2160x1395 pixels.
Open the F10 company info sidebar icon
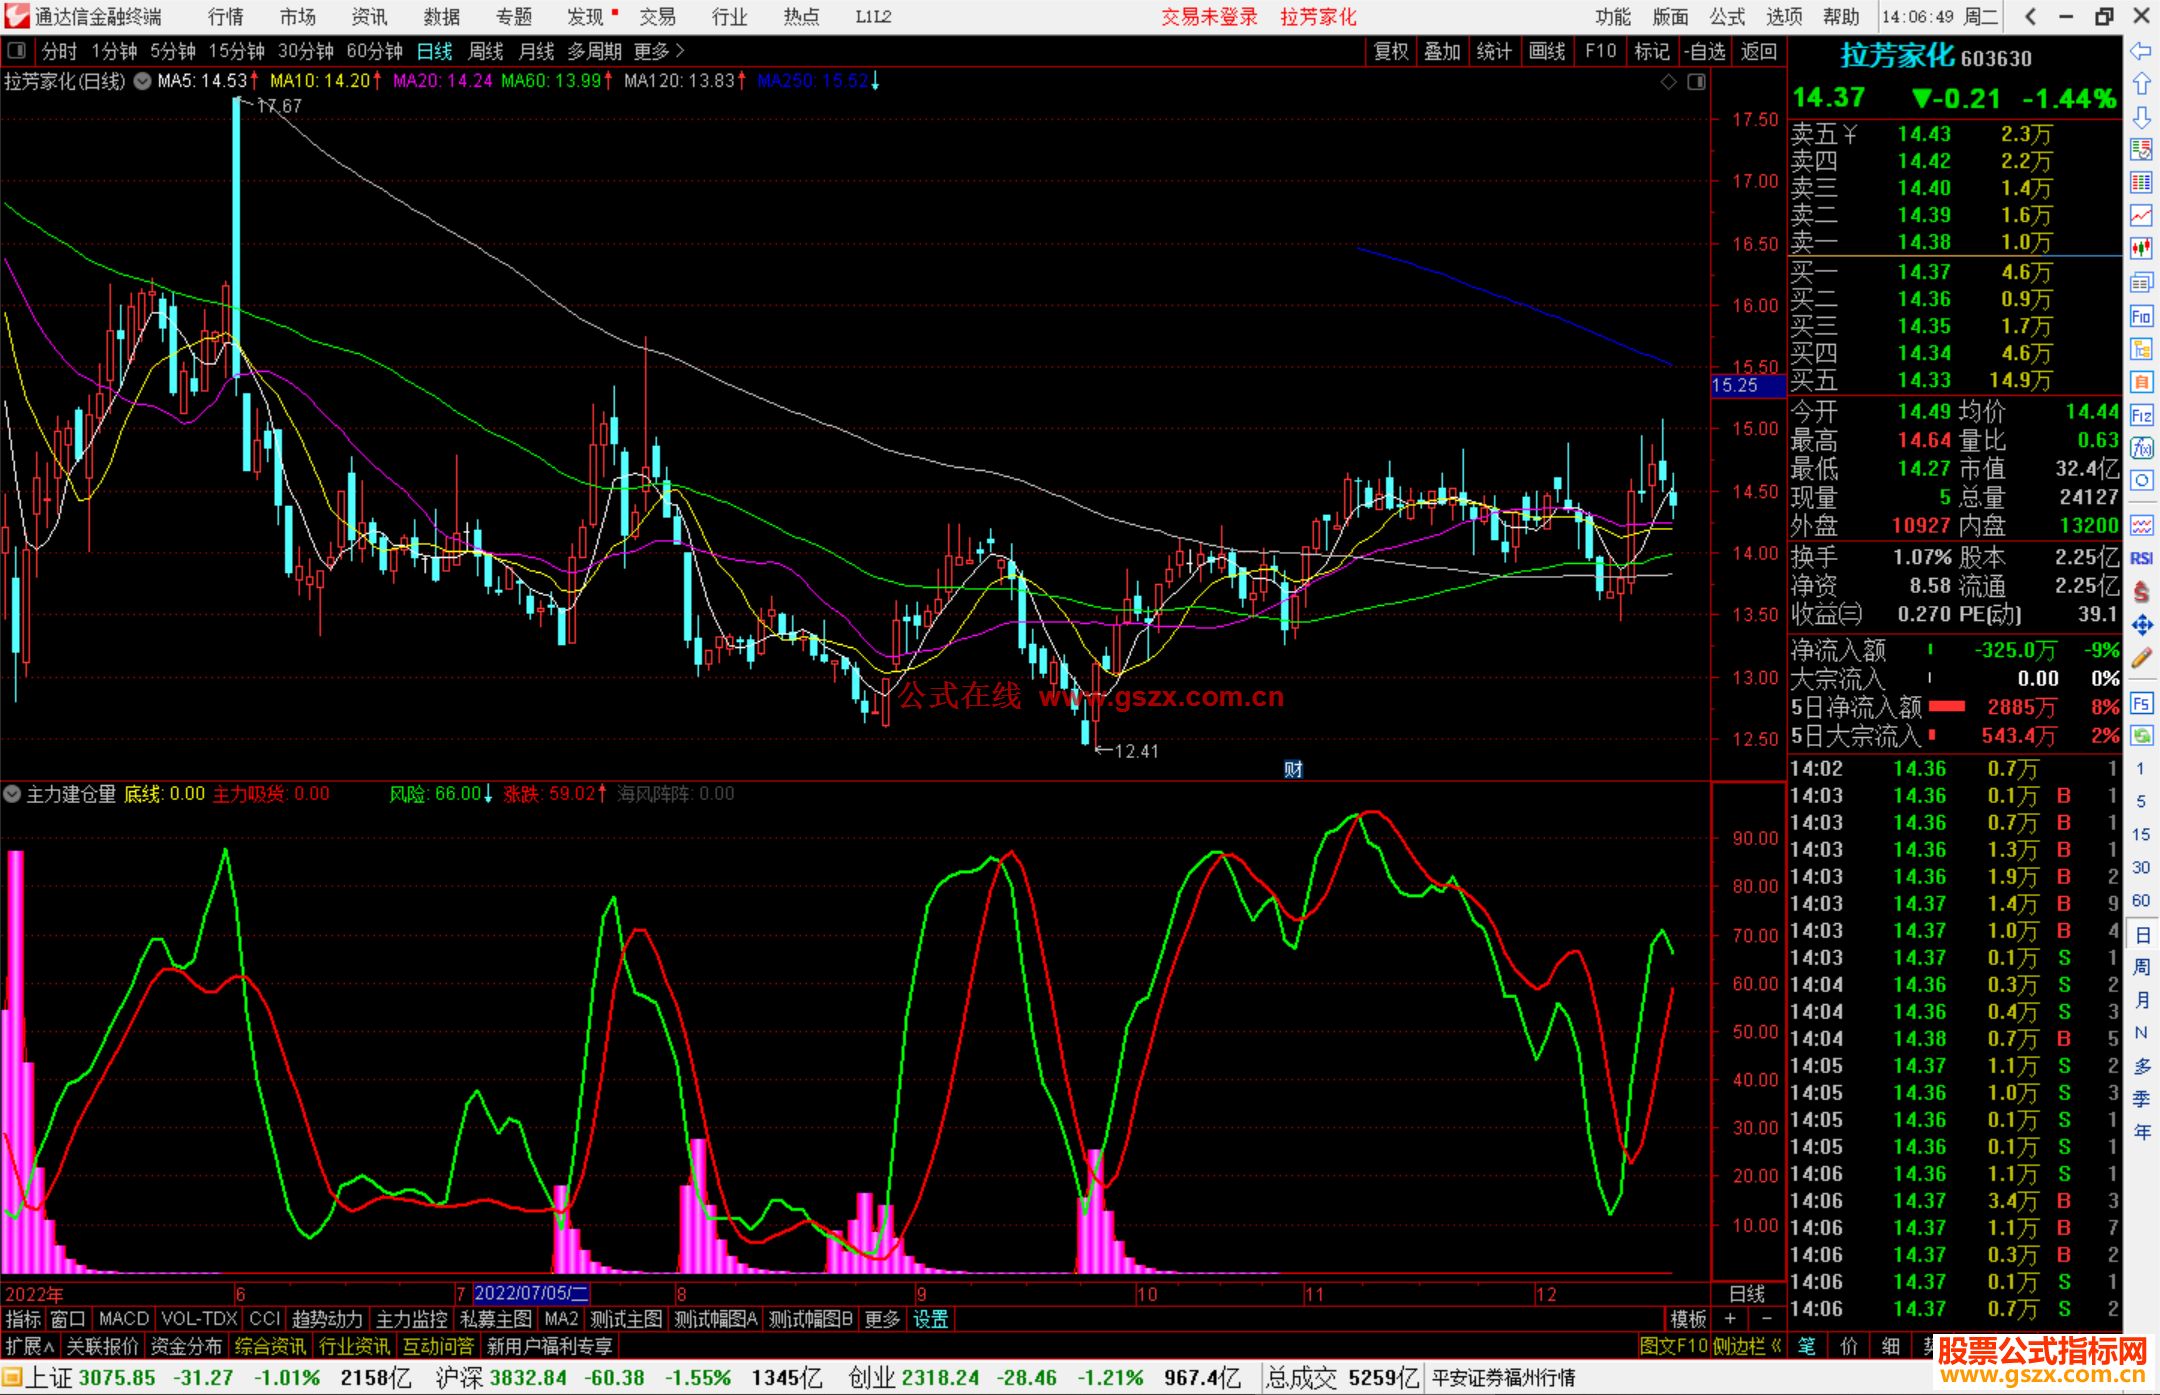click(x=2141, y=317)
